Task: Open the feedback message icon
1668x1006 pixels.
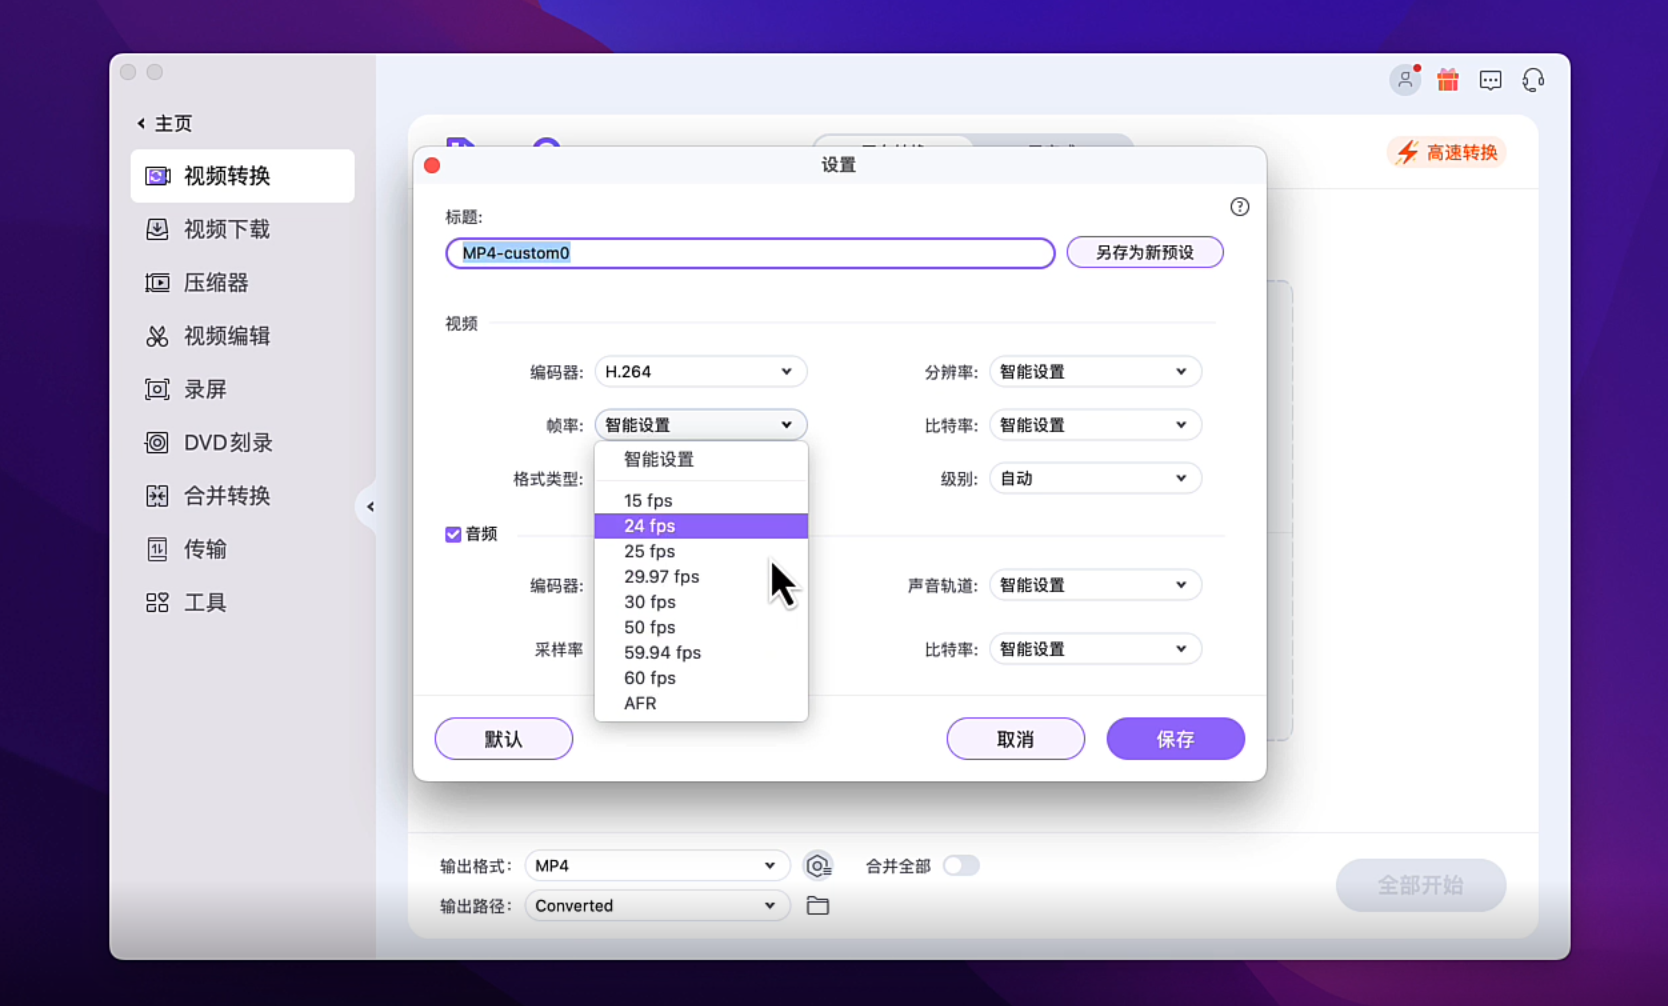Action: pos(1490,80)
